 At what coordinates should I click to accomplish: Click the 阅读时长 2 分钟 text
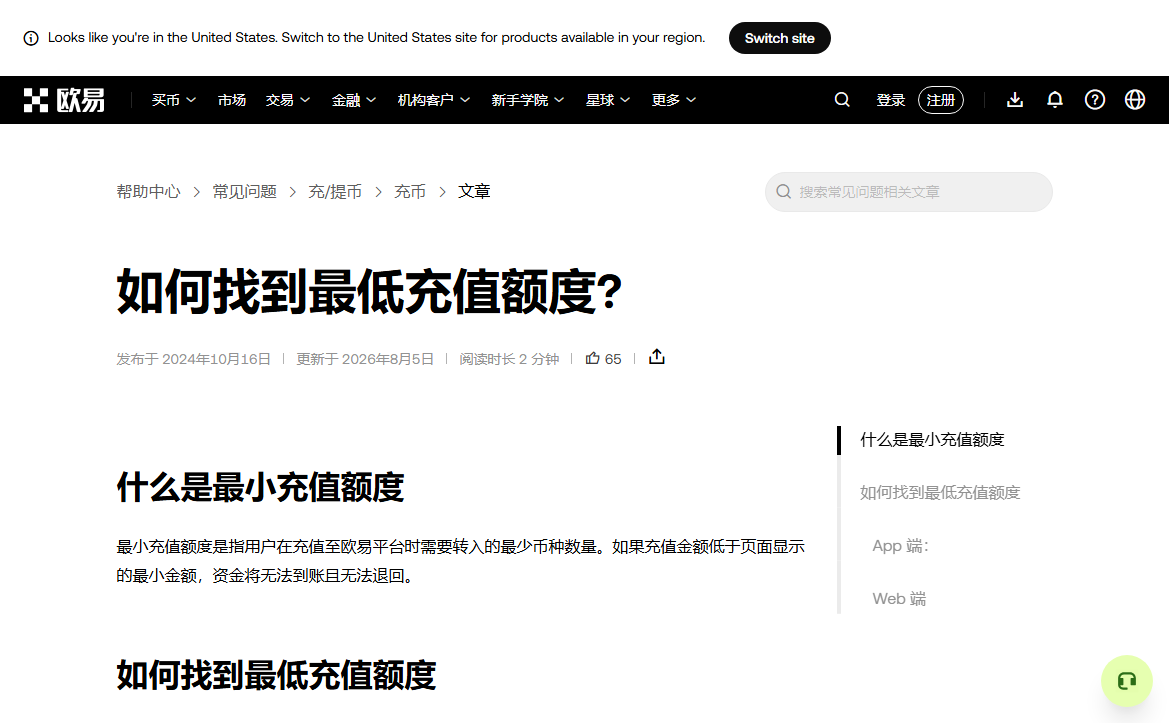click(x=509, y=359)
